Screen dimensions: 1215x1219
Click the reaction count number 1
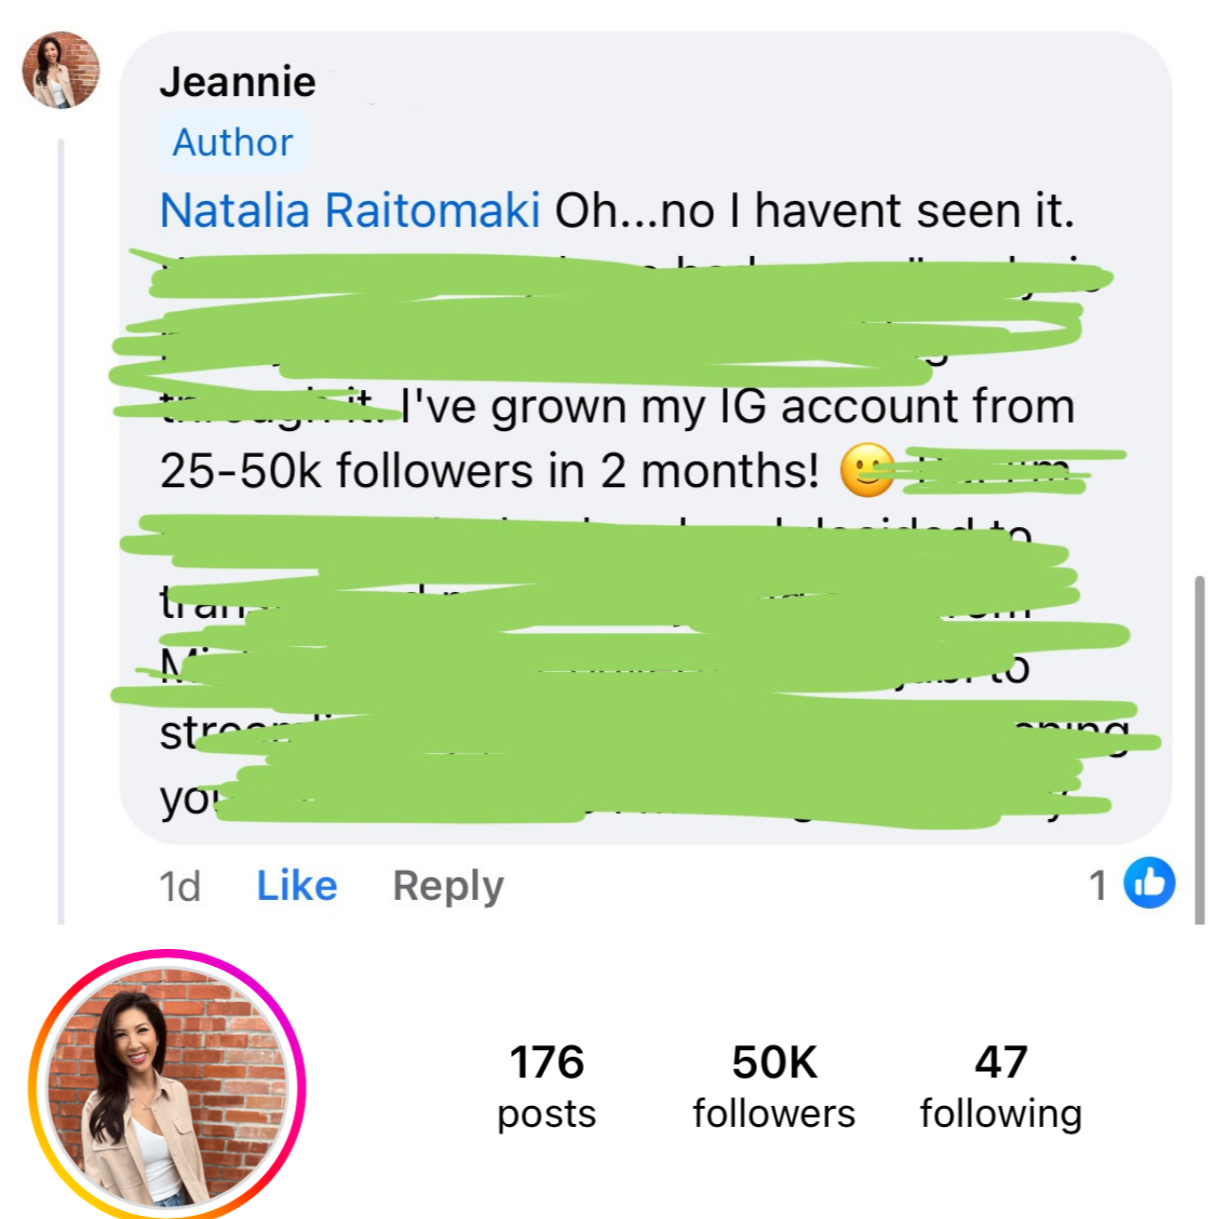tap(1098, 885)
